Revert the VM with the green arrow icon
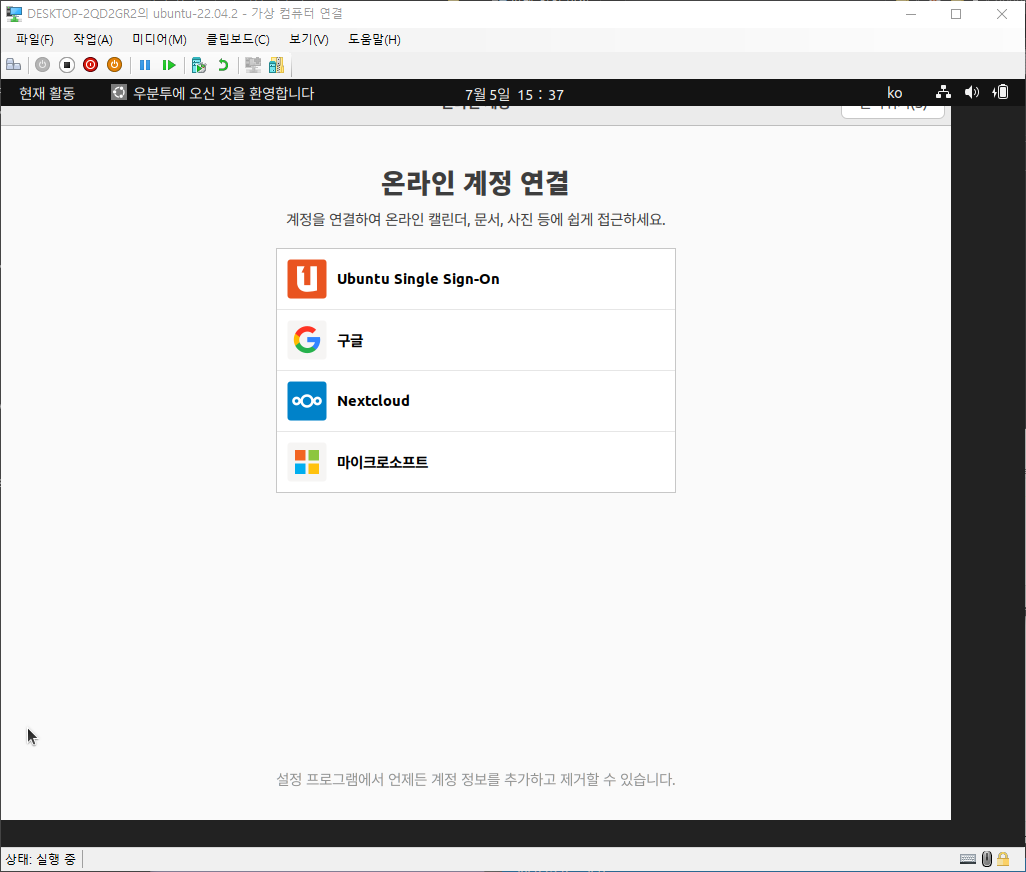The image size is (1026, 872). click(x=223, y=65)
